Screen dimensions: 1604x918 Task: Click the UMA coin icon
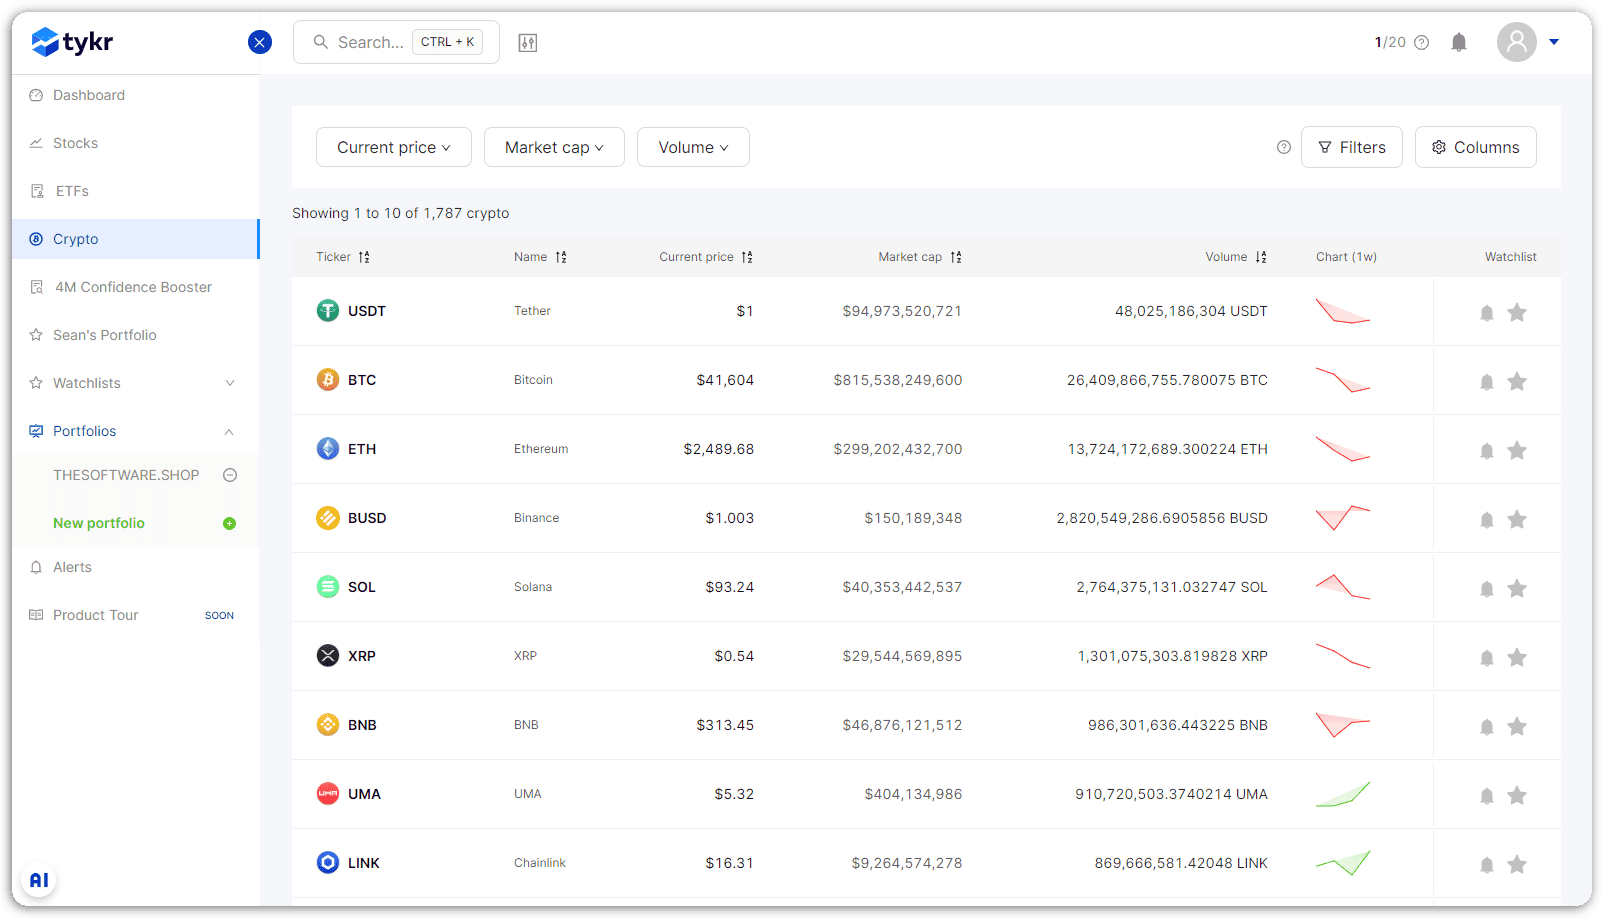click(328, 794)
